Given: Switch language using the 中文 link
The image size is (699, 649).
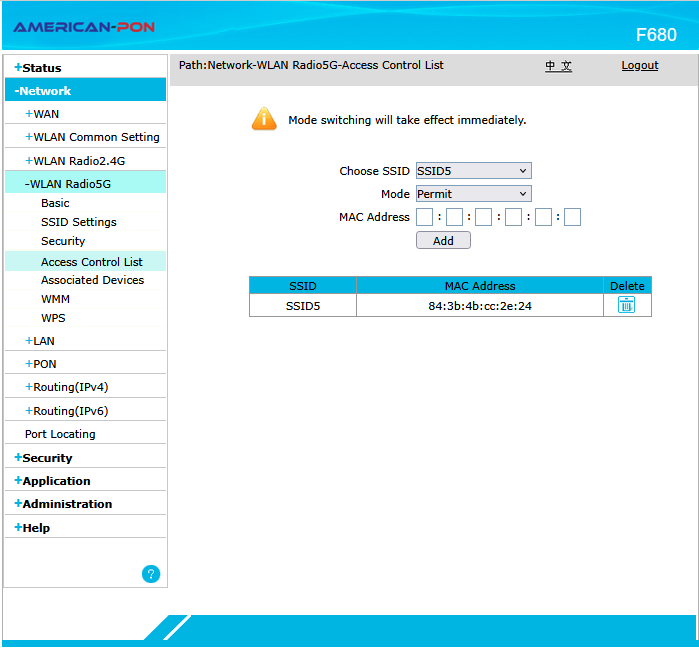Looking at the screenshot, I should tap(558, 65).
